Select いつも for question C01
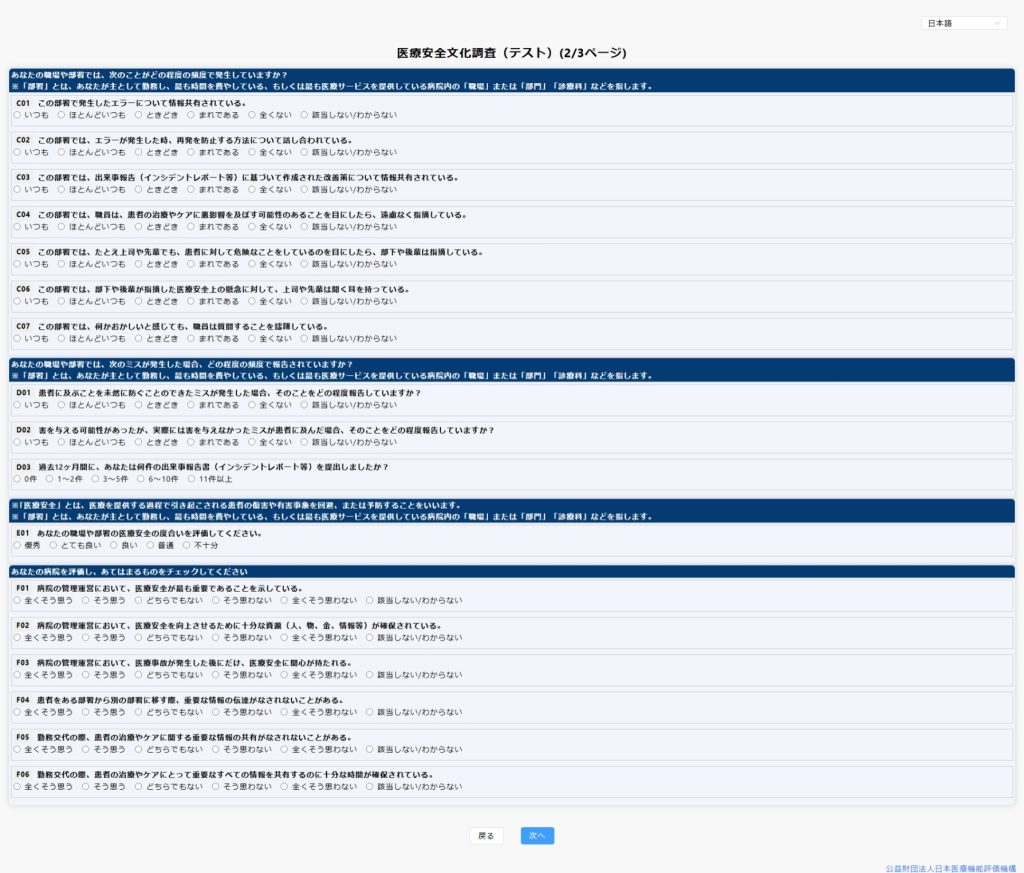Viewport: 1024px width, 873px height. click(17, 115)
